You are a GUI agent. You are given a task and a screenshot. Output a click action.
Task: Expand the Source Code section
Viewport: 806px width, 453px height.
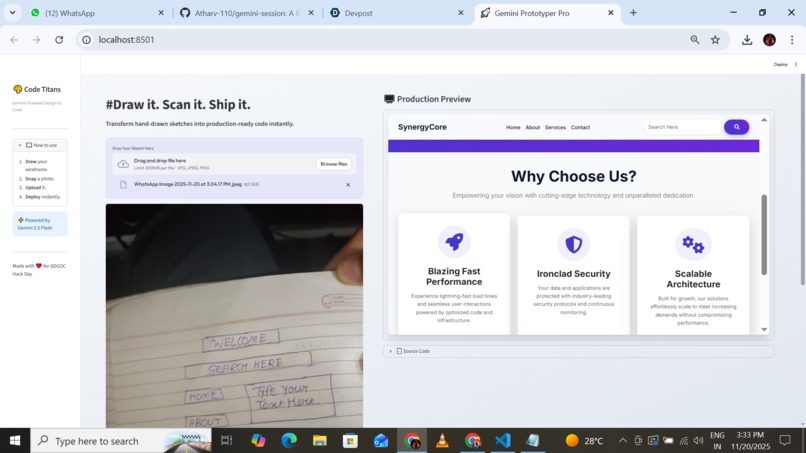pos(579,351)
